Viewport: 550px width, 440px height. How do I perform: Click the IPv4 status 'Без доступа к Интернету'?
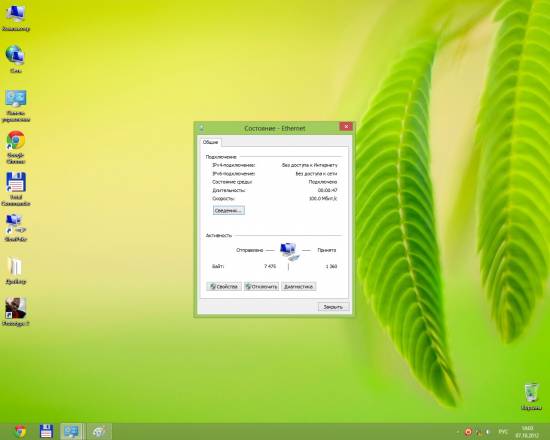[x=309, y=165]
